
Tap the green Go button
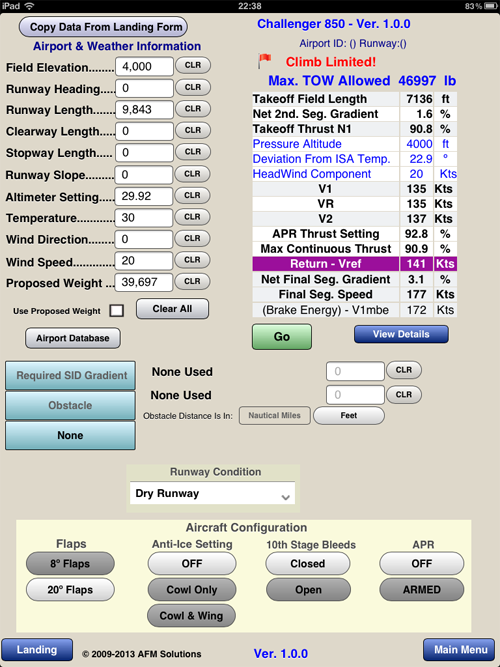coord(282,336)
